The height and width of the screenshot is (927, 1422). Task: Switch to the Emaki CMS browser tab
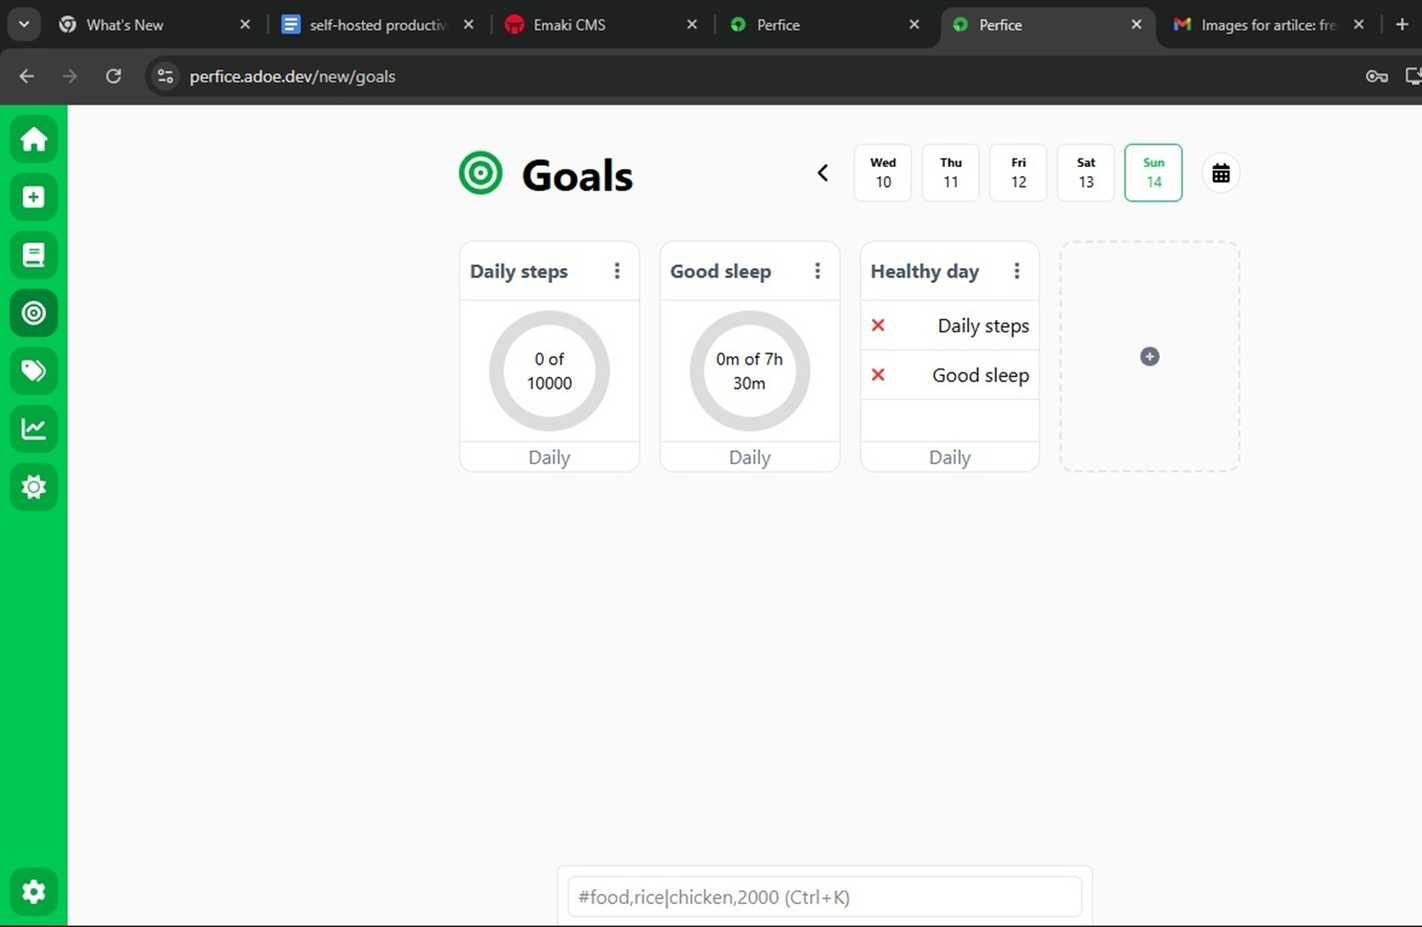click(569, 25)
